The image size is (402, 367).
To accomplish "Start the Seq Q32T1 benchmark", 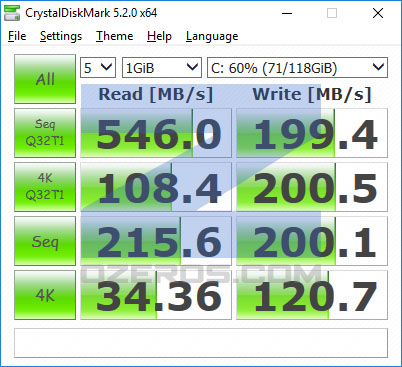I will pyautogui.click(x=45, y=133).
